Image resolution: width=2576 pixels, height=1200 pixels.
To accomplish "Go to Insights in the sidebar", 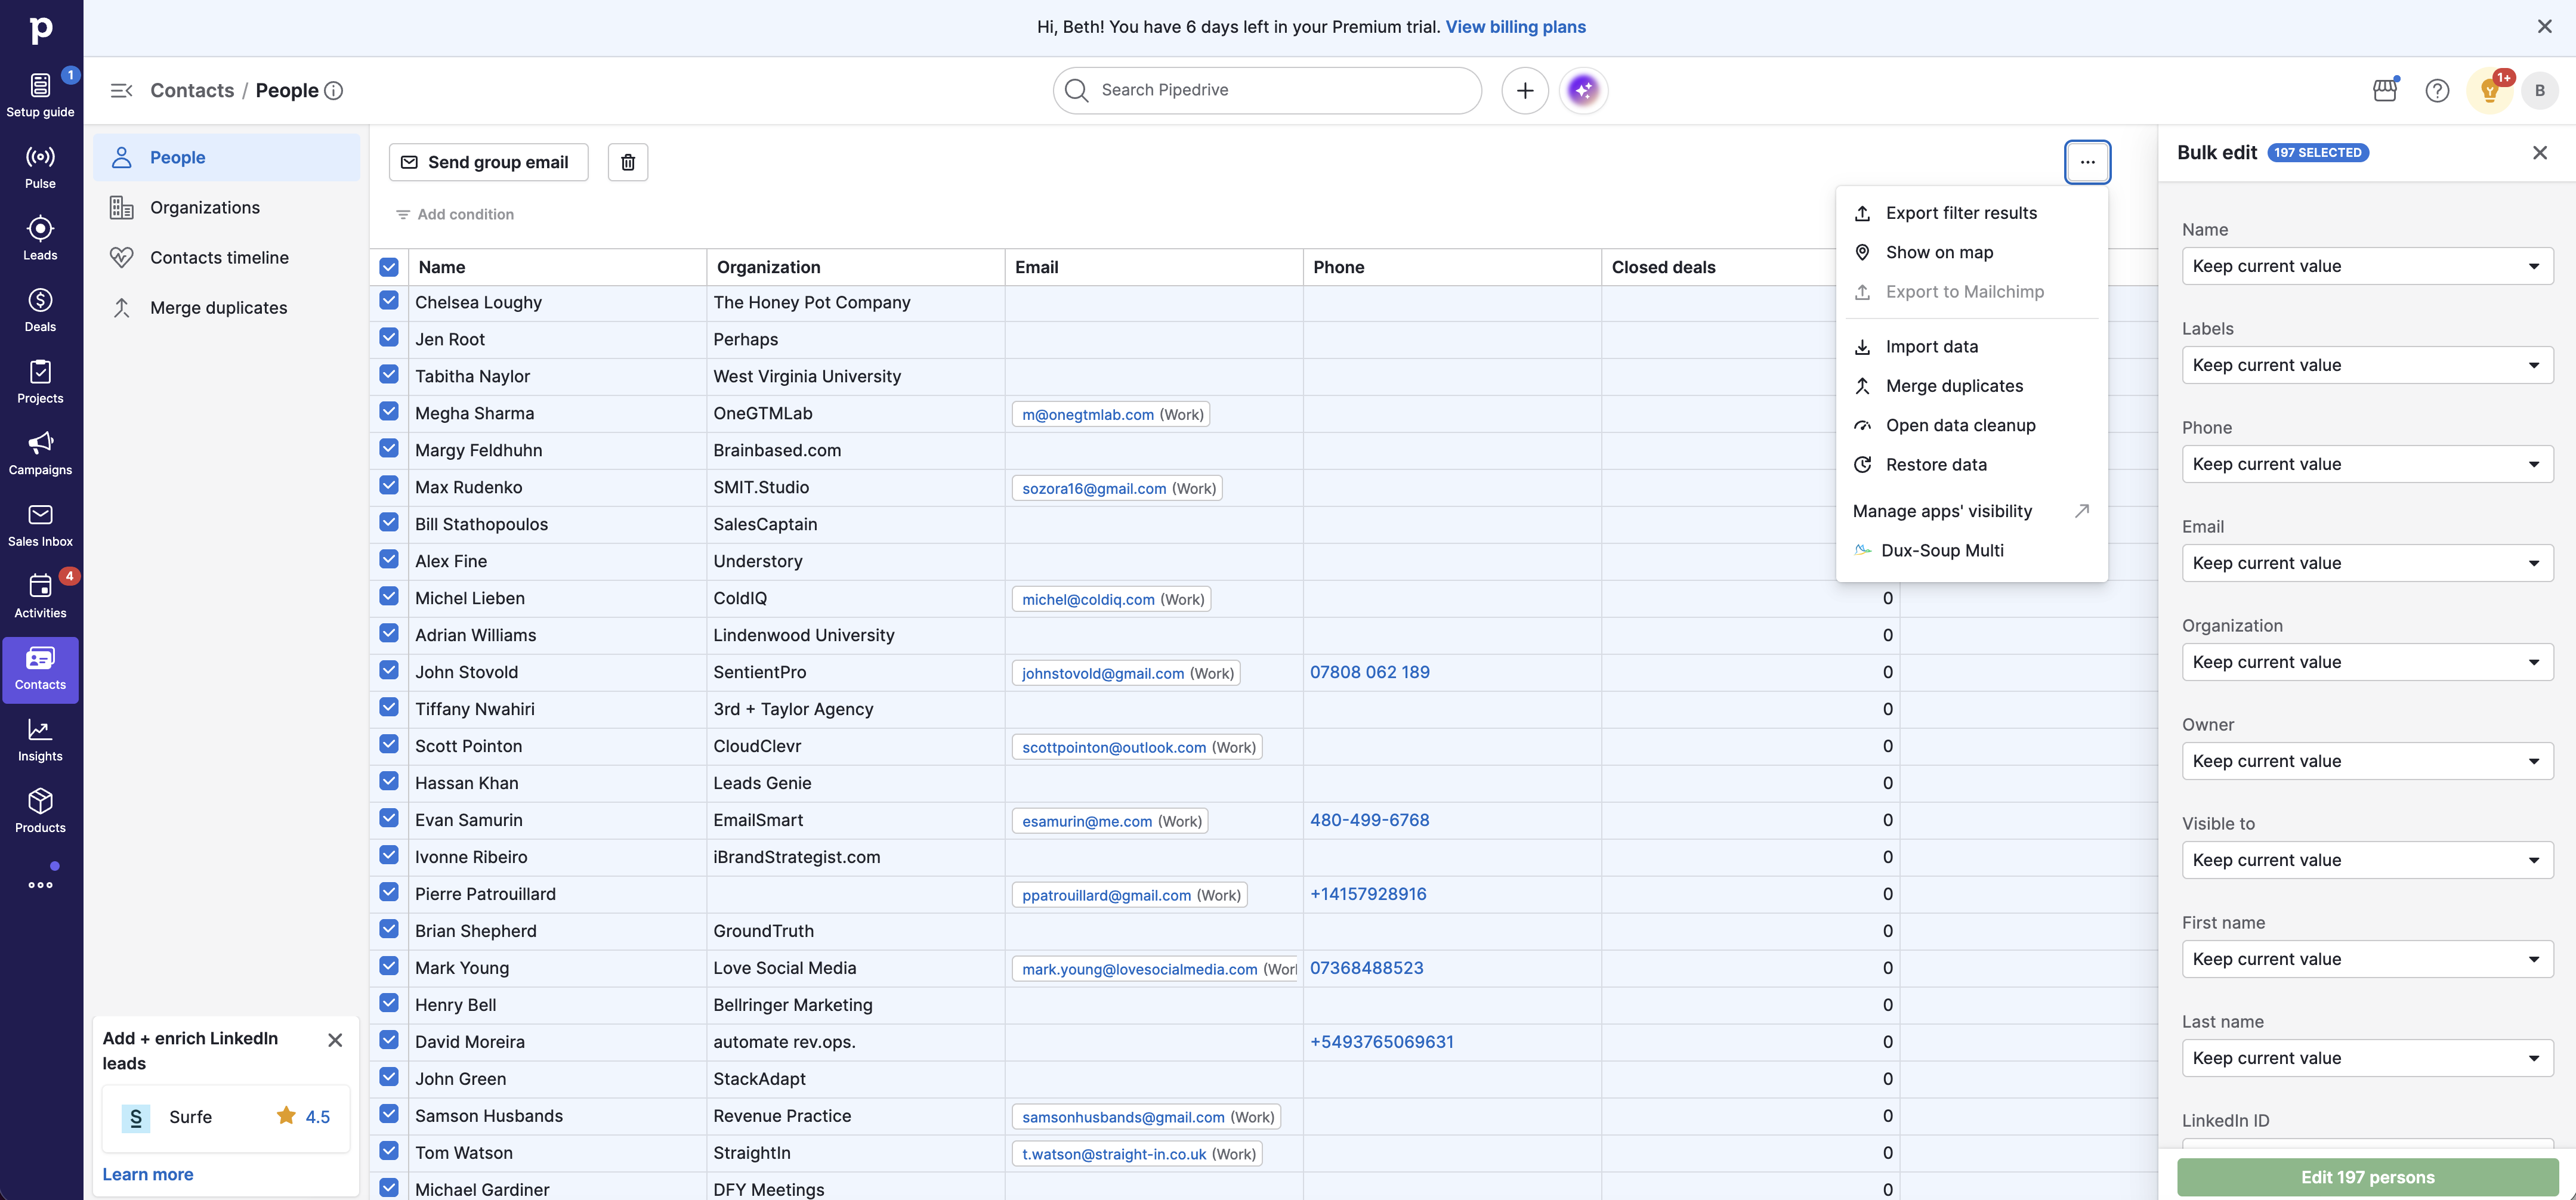I will pos(40,740).
